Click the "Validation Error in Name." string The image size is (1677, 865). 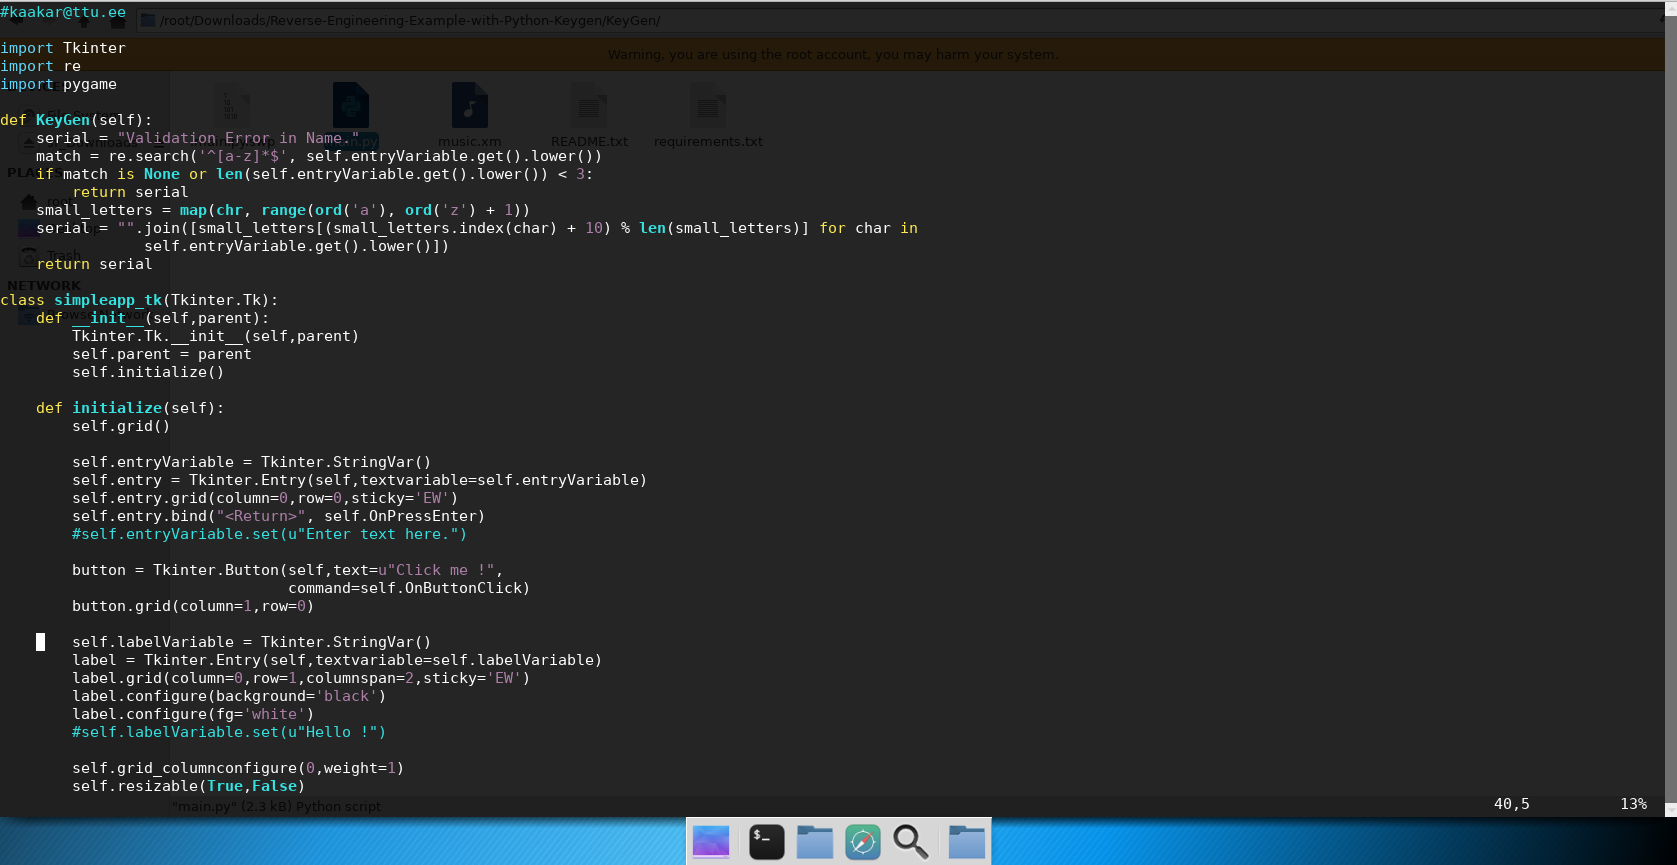[x=238, y=138]
